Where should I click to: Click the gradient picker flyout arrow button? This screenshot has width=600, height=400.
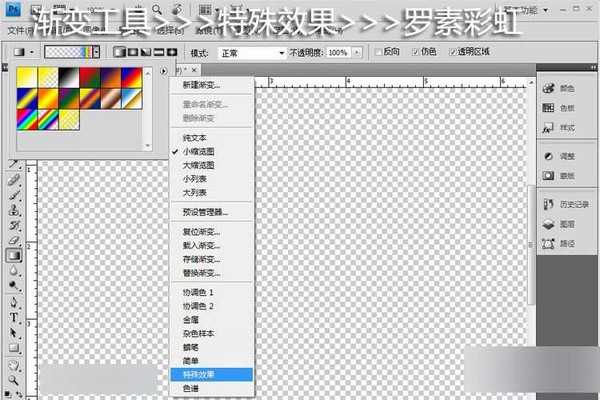click(162, 72)
